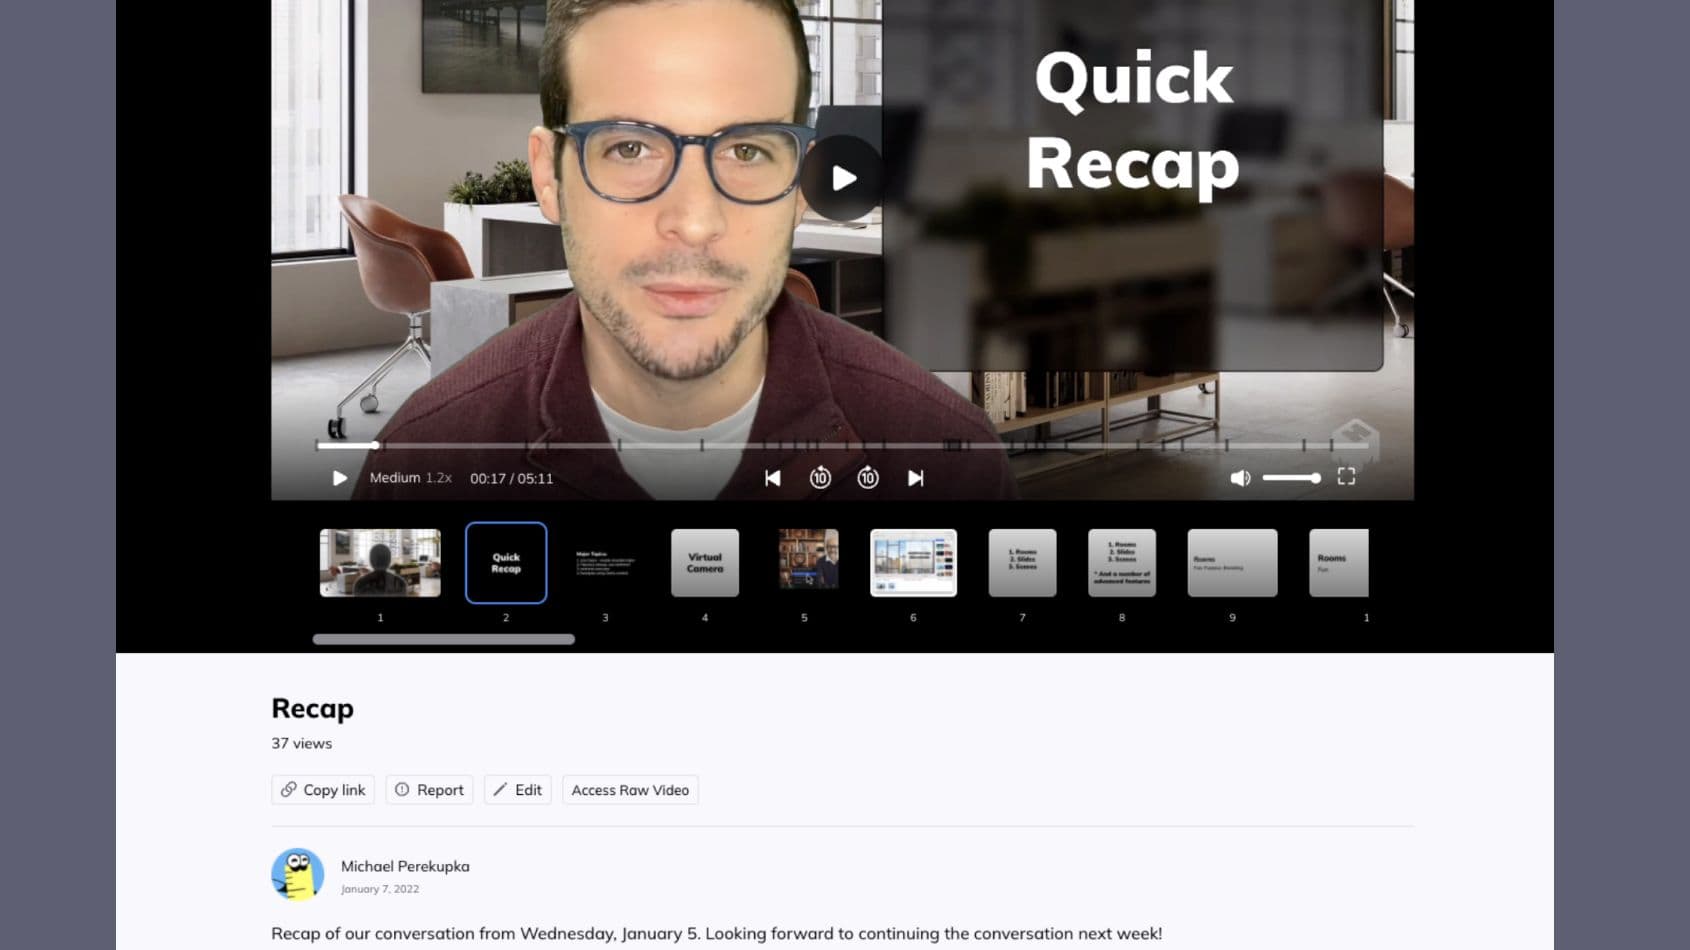
Task: Click the play icon in the control bar
Action: click(339, 478)
